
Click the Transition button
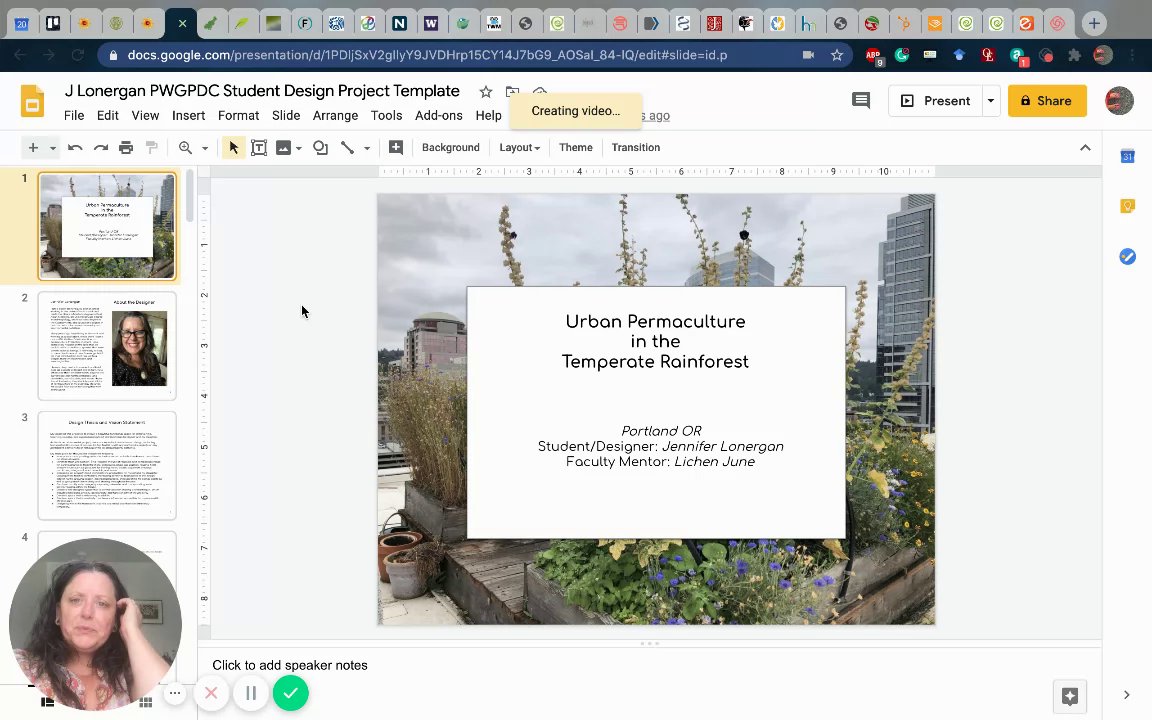pos(635,148)
